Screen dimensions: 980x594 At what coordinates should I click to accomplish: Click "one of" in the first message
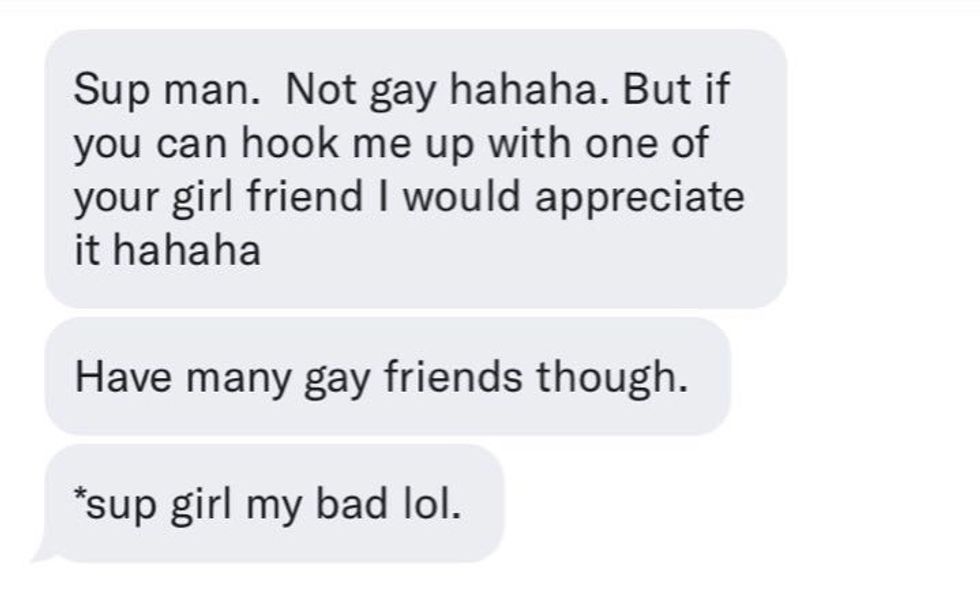646,143
